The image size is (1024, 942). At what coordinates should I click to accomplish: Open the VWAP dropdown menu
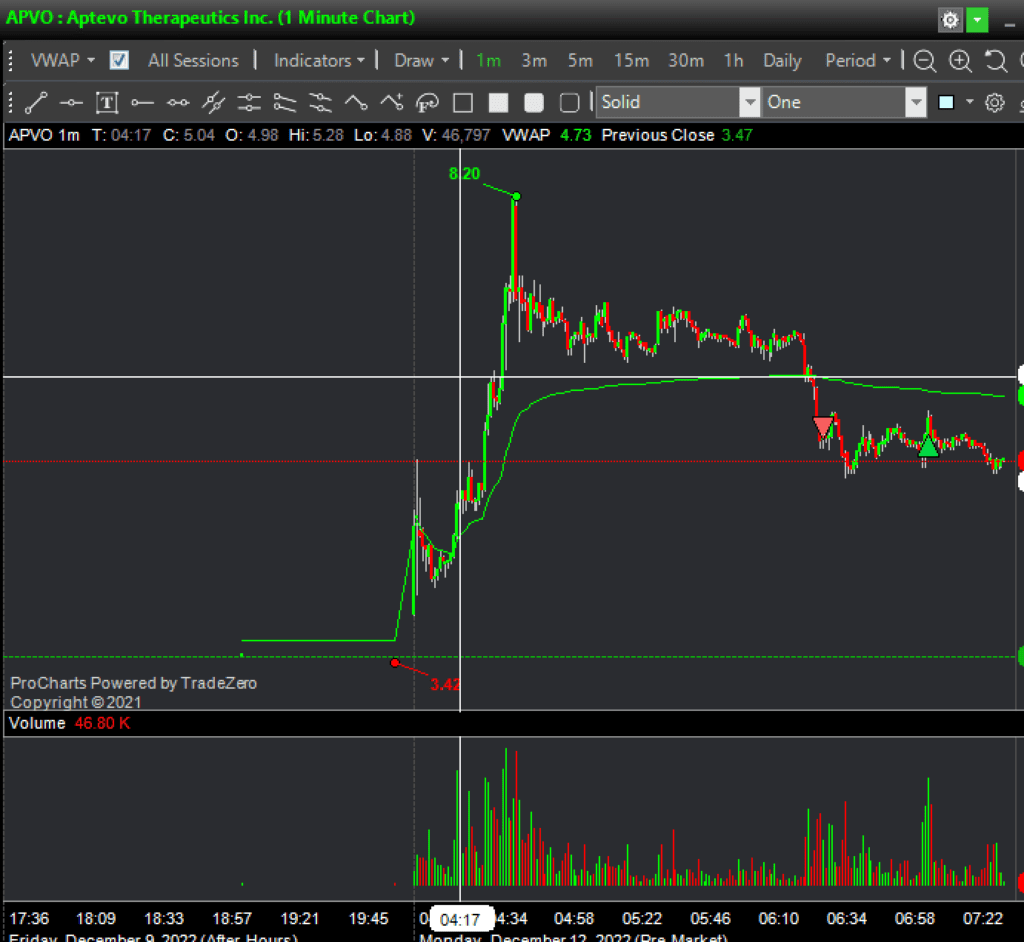coord(63,60)
